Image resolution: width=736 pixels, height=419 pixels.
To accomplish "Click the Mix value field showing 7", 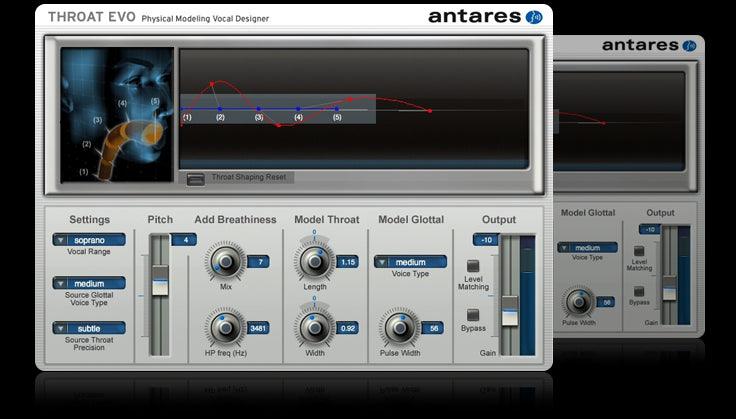I will click(x=258, y=262).
